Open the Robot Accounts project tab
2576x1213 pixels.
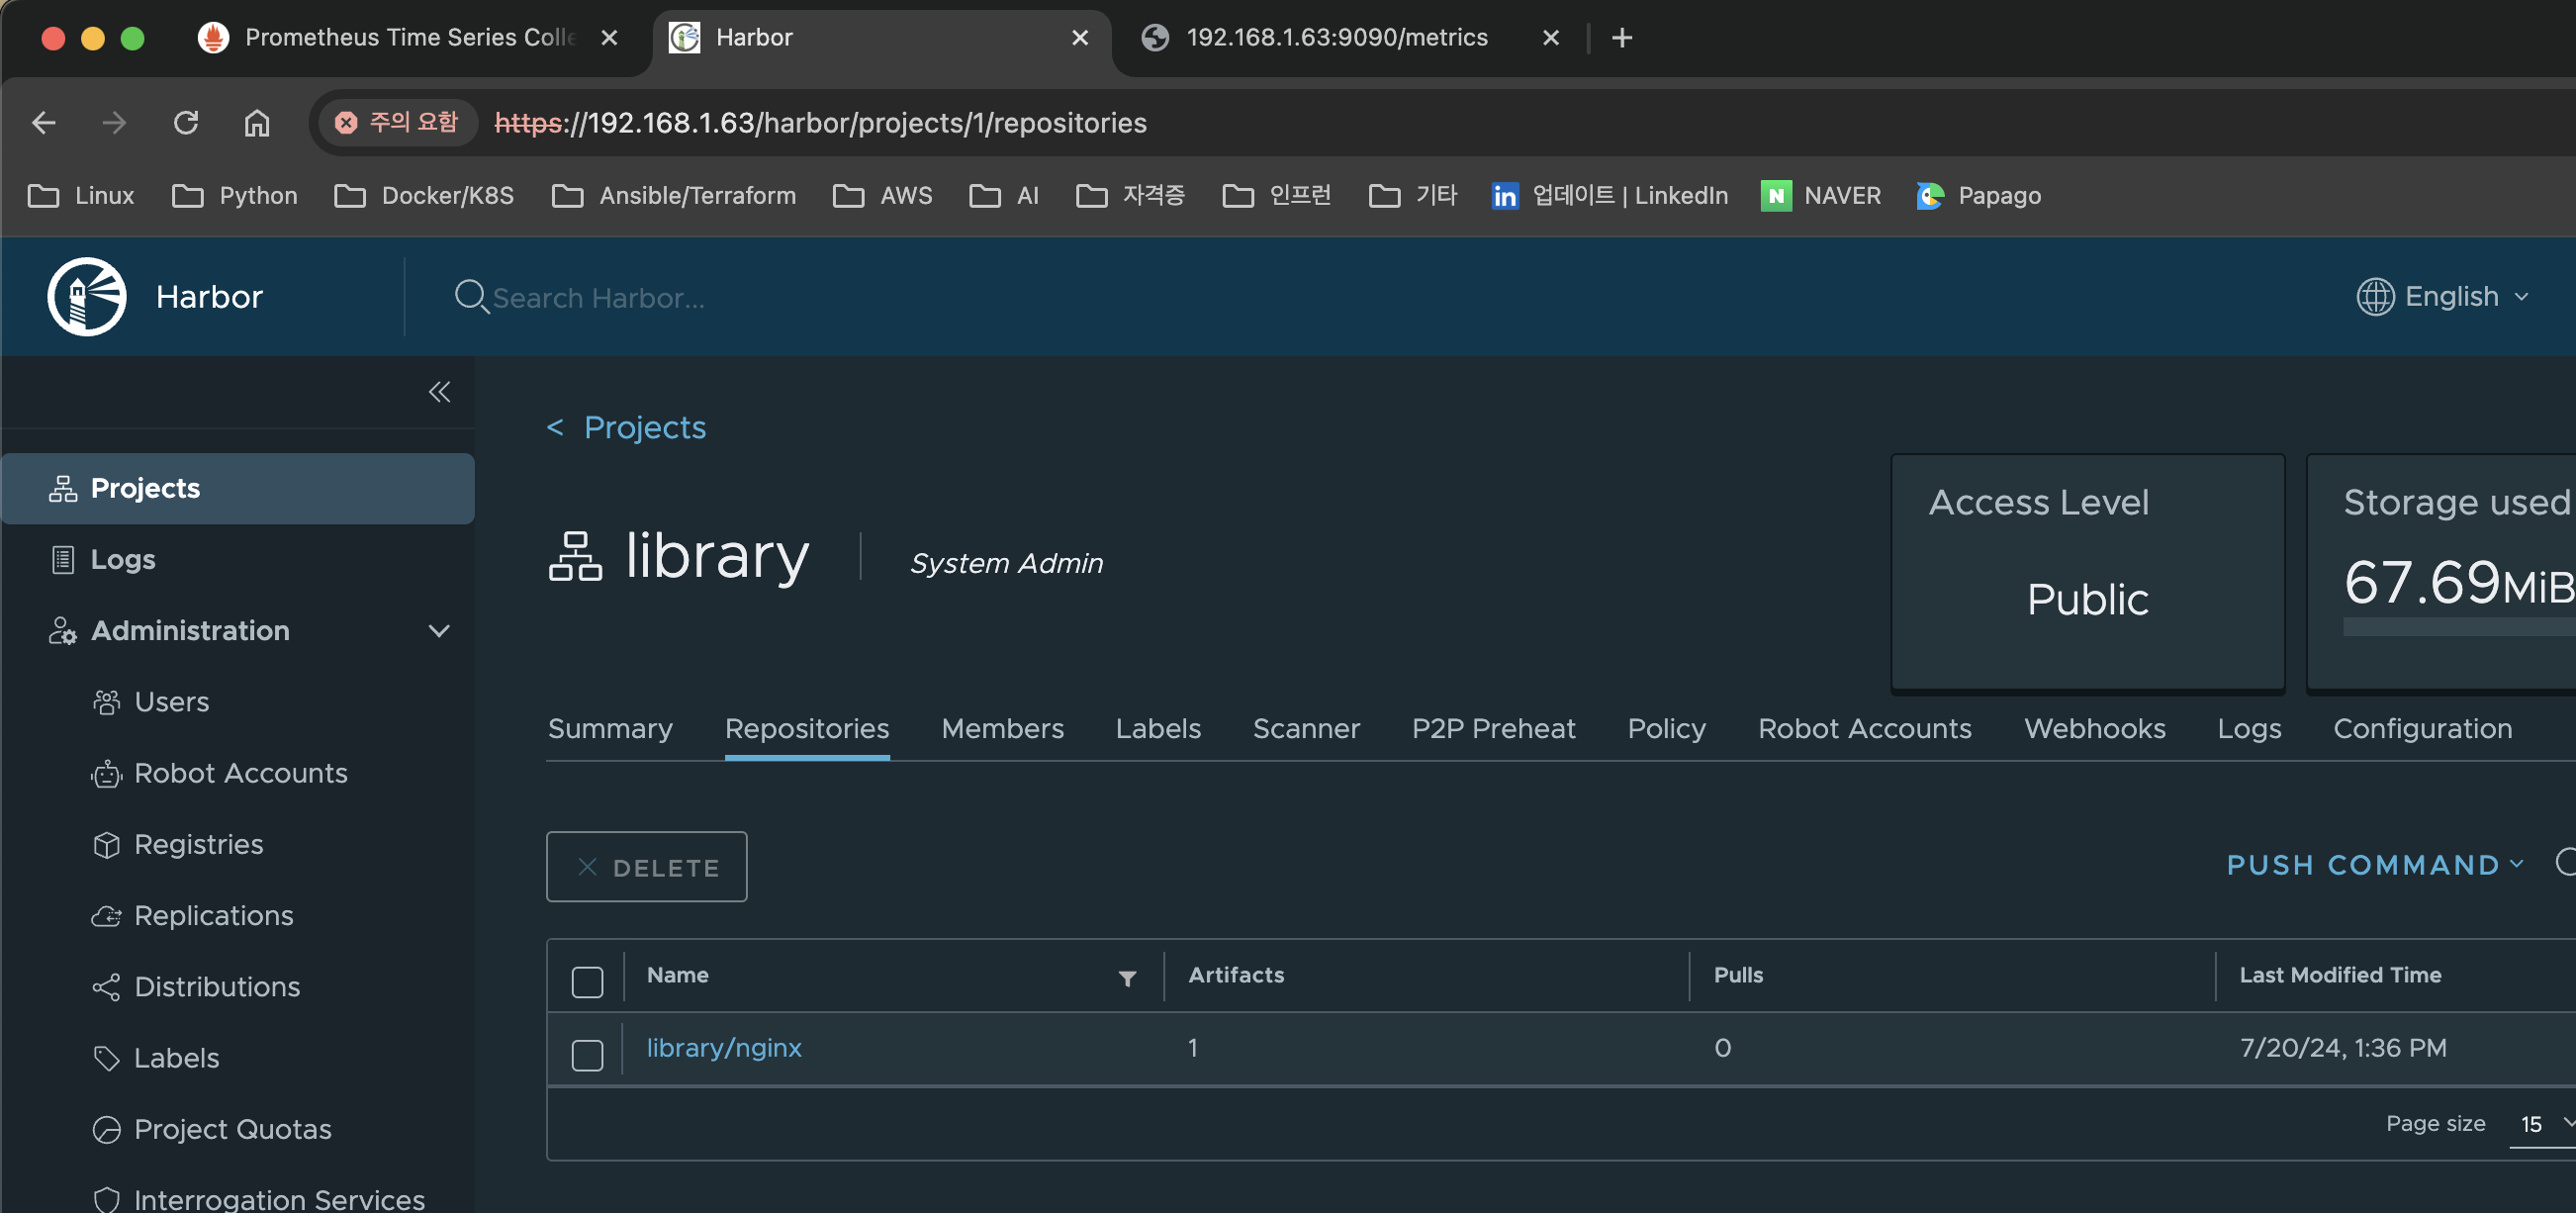pyautogui.click(x=1864, y=728)
